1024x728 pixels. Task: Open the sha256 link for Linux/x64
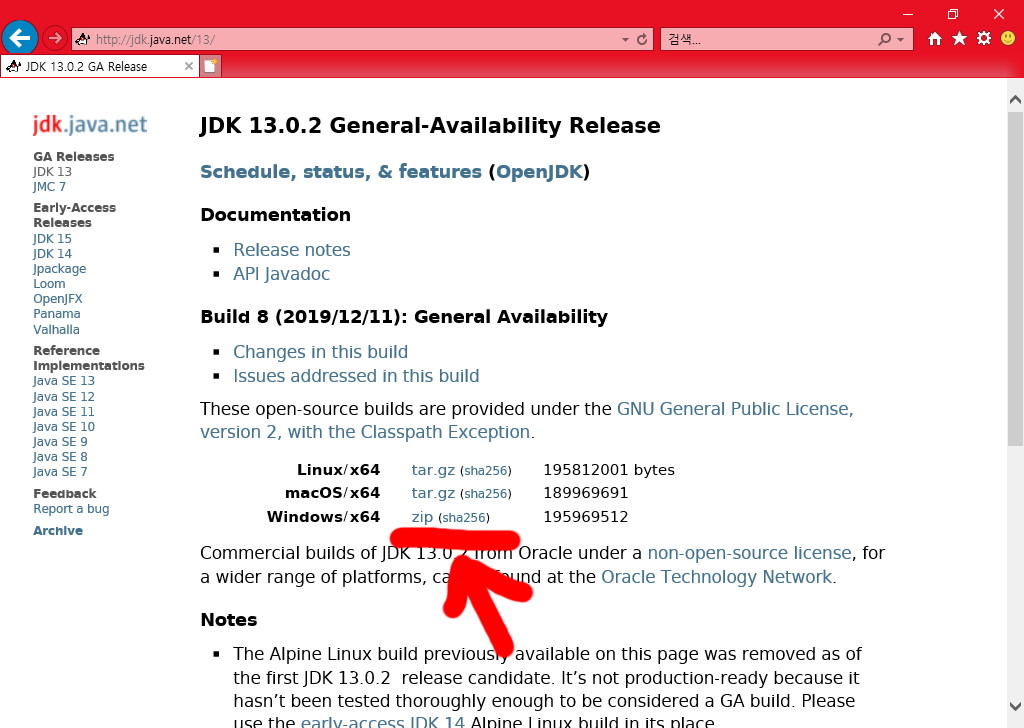pos(486,471)
